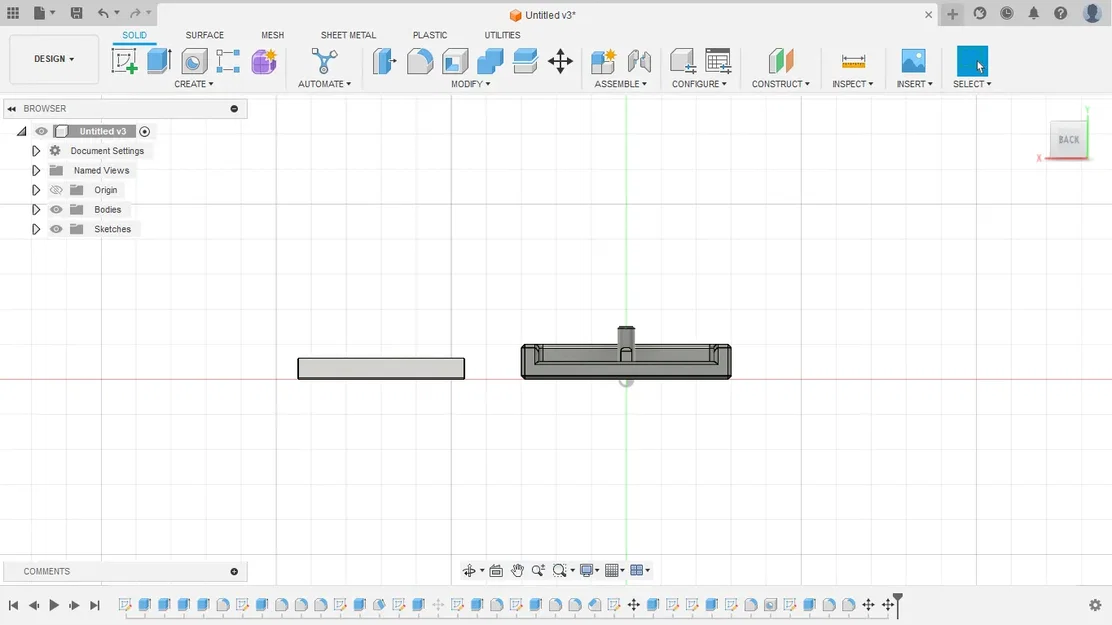Image resolution: width=1112 pixels, height=625 pixels.
Task: Hide the Sketches folder
Action: point(56,229)
